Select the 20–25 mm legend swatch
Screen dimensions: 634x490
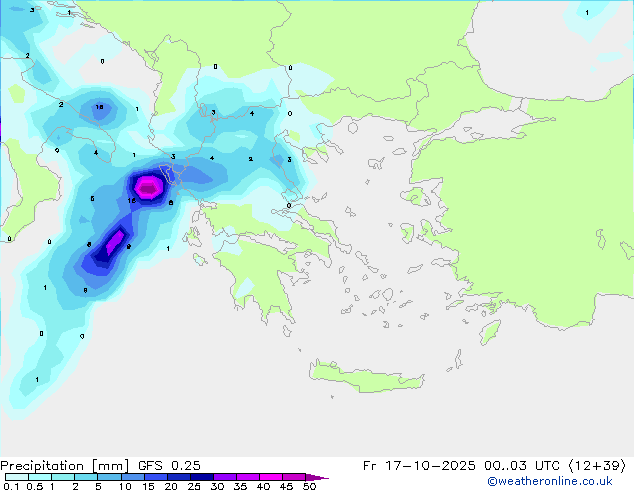pos(178,477)
